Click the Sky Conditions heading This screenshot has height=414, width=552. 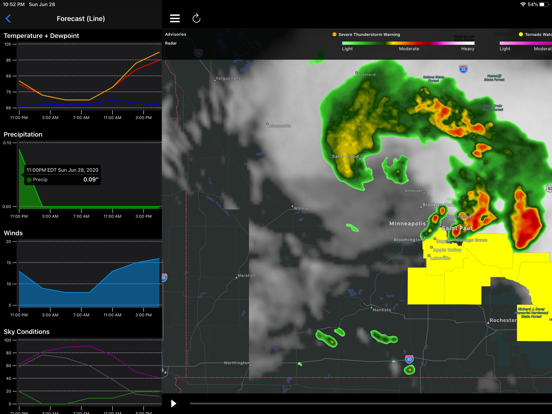pos(26,332)
